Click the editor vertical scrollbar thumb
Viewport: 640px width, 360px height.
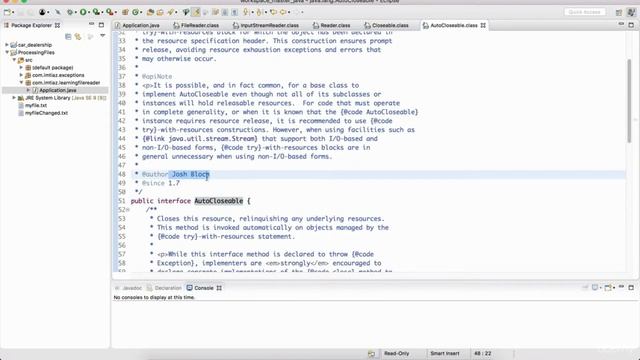[629, 101]
